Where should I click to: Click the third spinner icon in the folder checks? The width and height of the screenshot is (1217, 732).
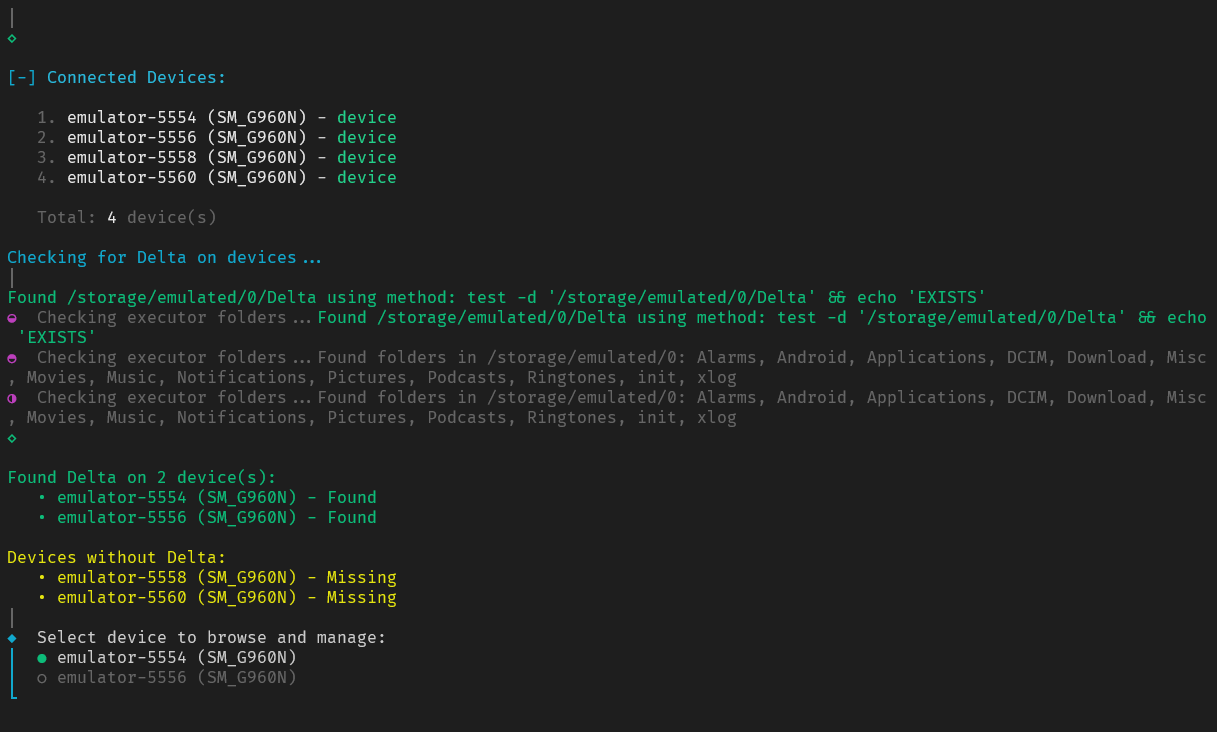click(11, 397)
